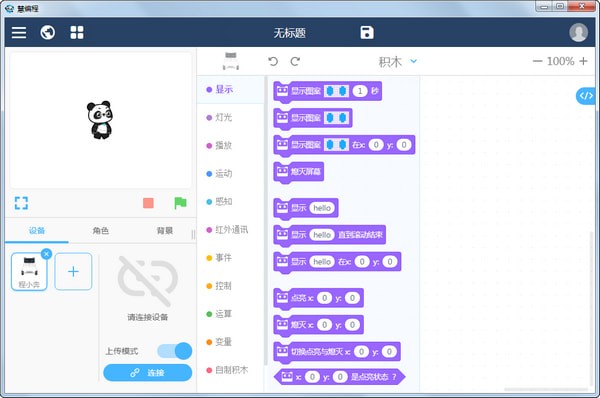Save project with floppy disk icon
Screen dimensions: 600x398
(367, 33)
